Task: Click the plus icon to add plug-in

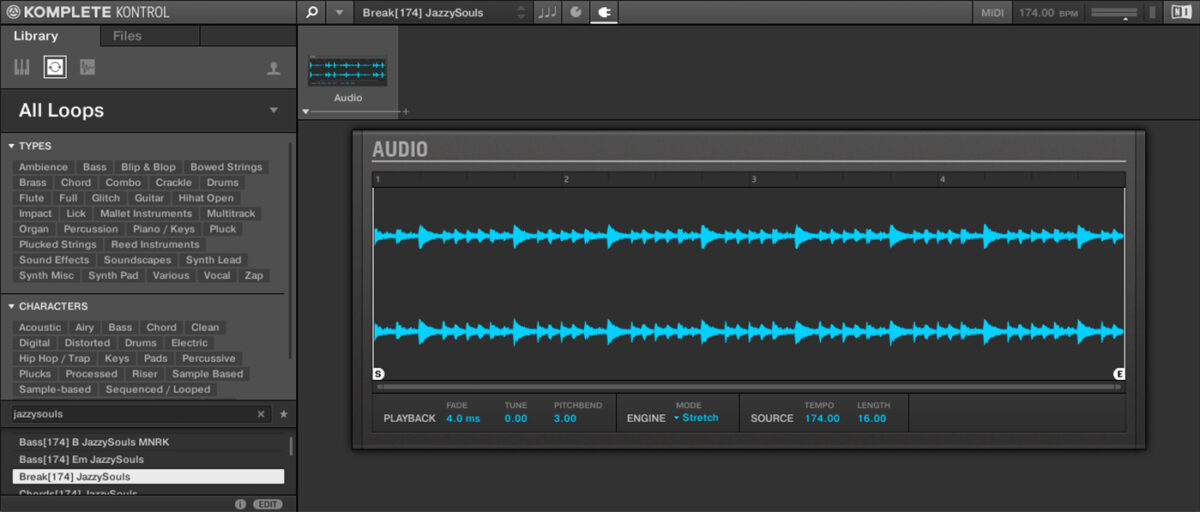Action: [x=406, y=111]
